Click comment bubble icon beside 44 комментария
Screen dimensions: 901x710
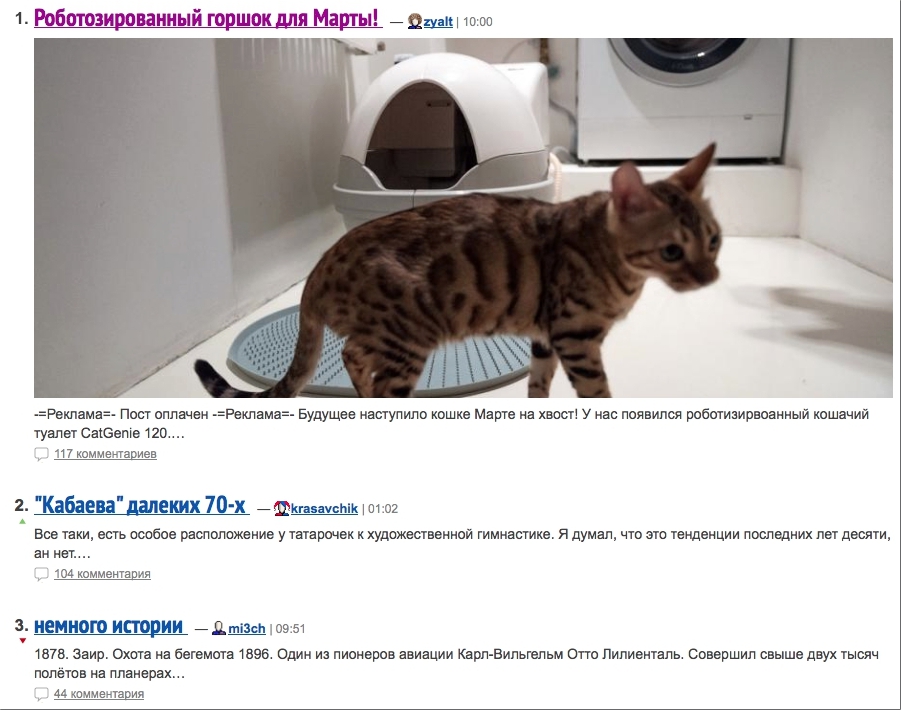pos(41,694)
